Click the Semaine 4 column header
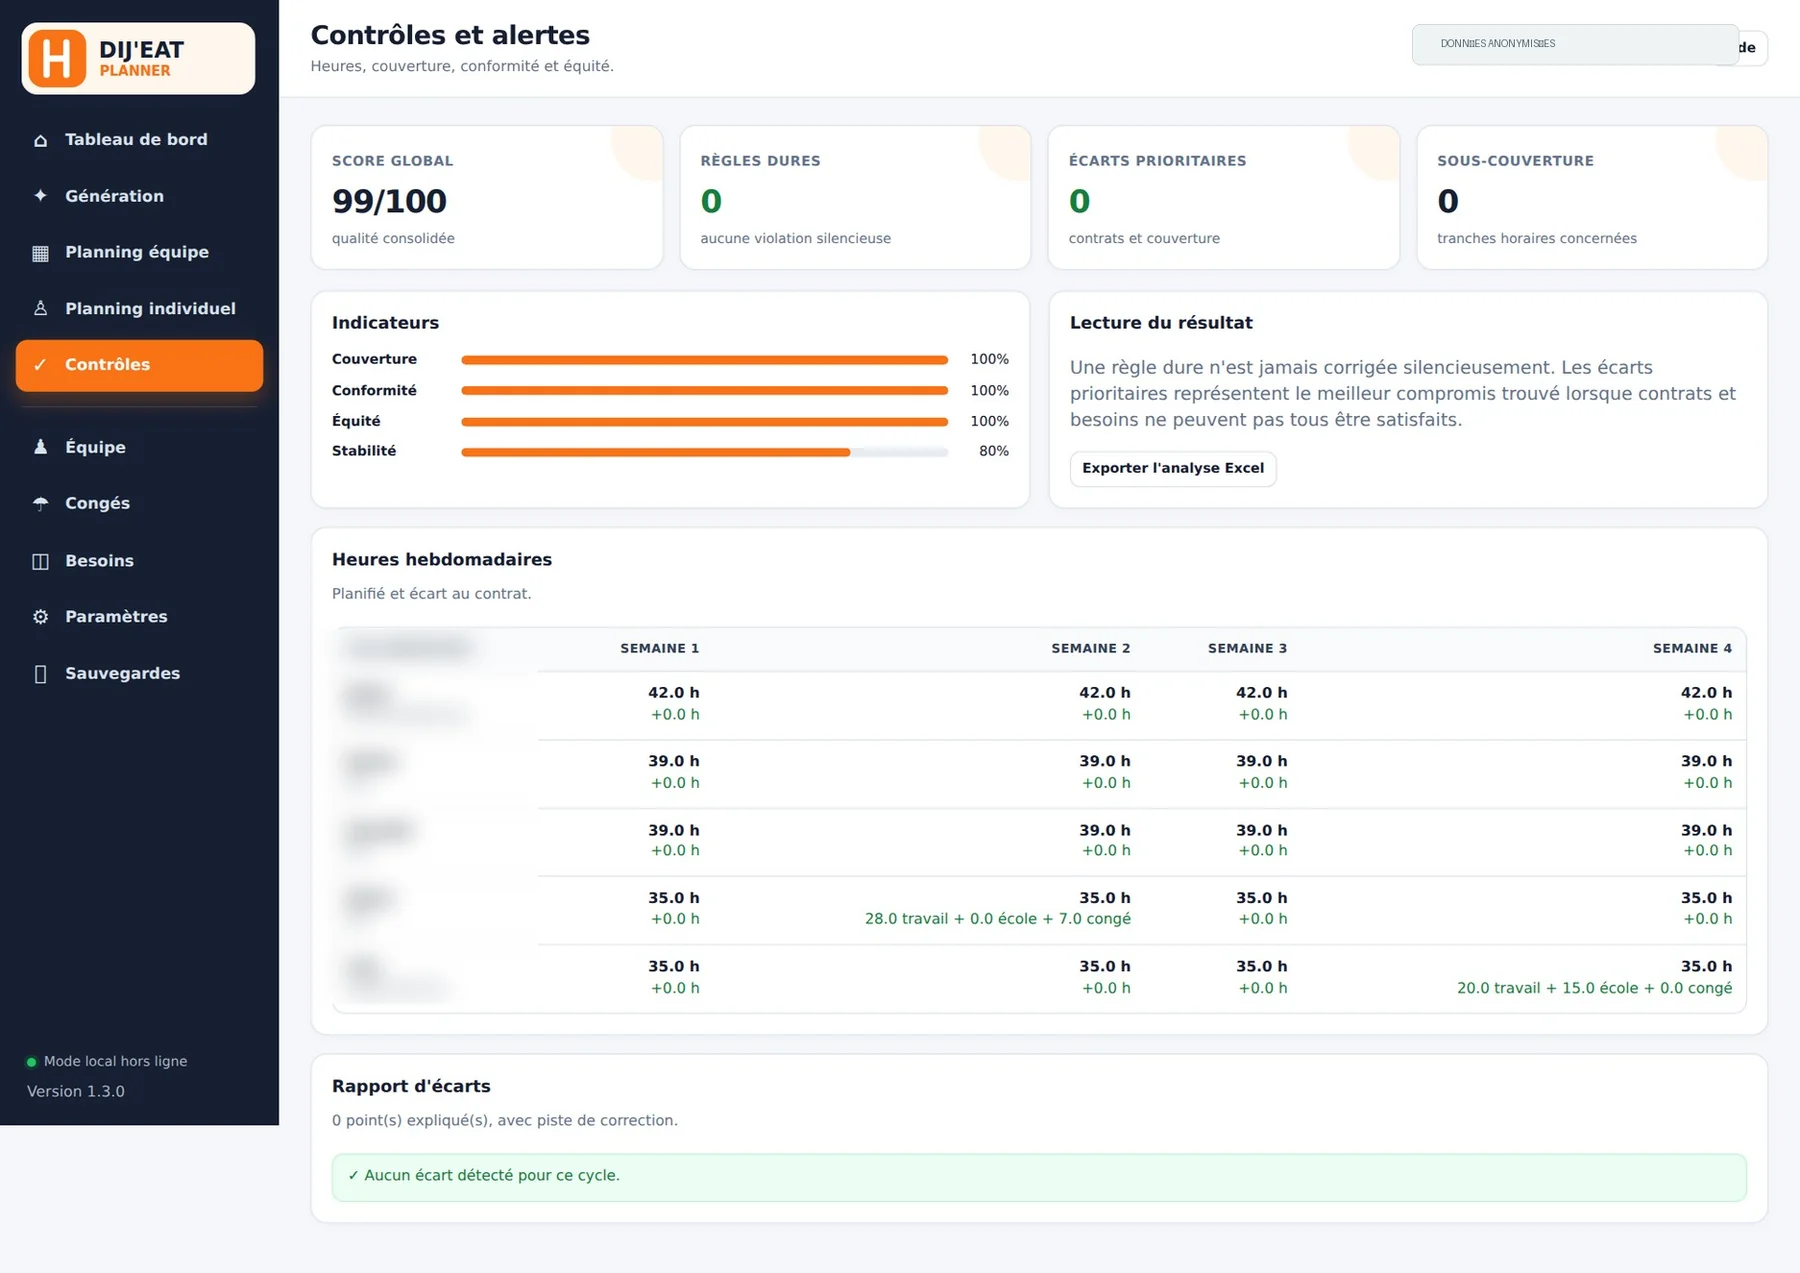Image resolution: width=1800 pixels, height=1273 pixels. click(1692, 649)
